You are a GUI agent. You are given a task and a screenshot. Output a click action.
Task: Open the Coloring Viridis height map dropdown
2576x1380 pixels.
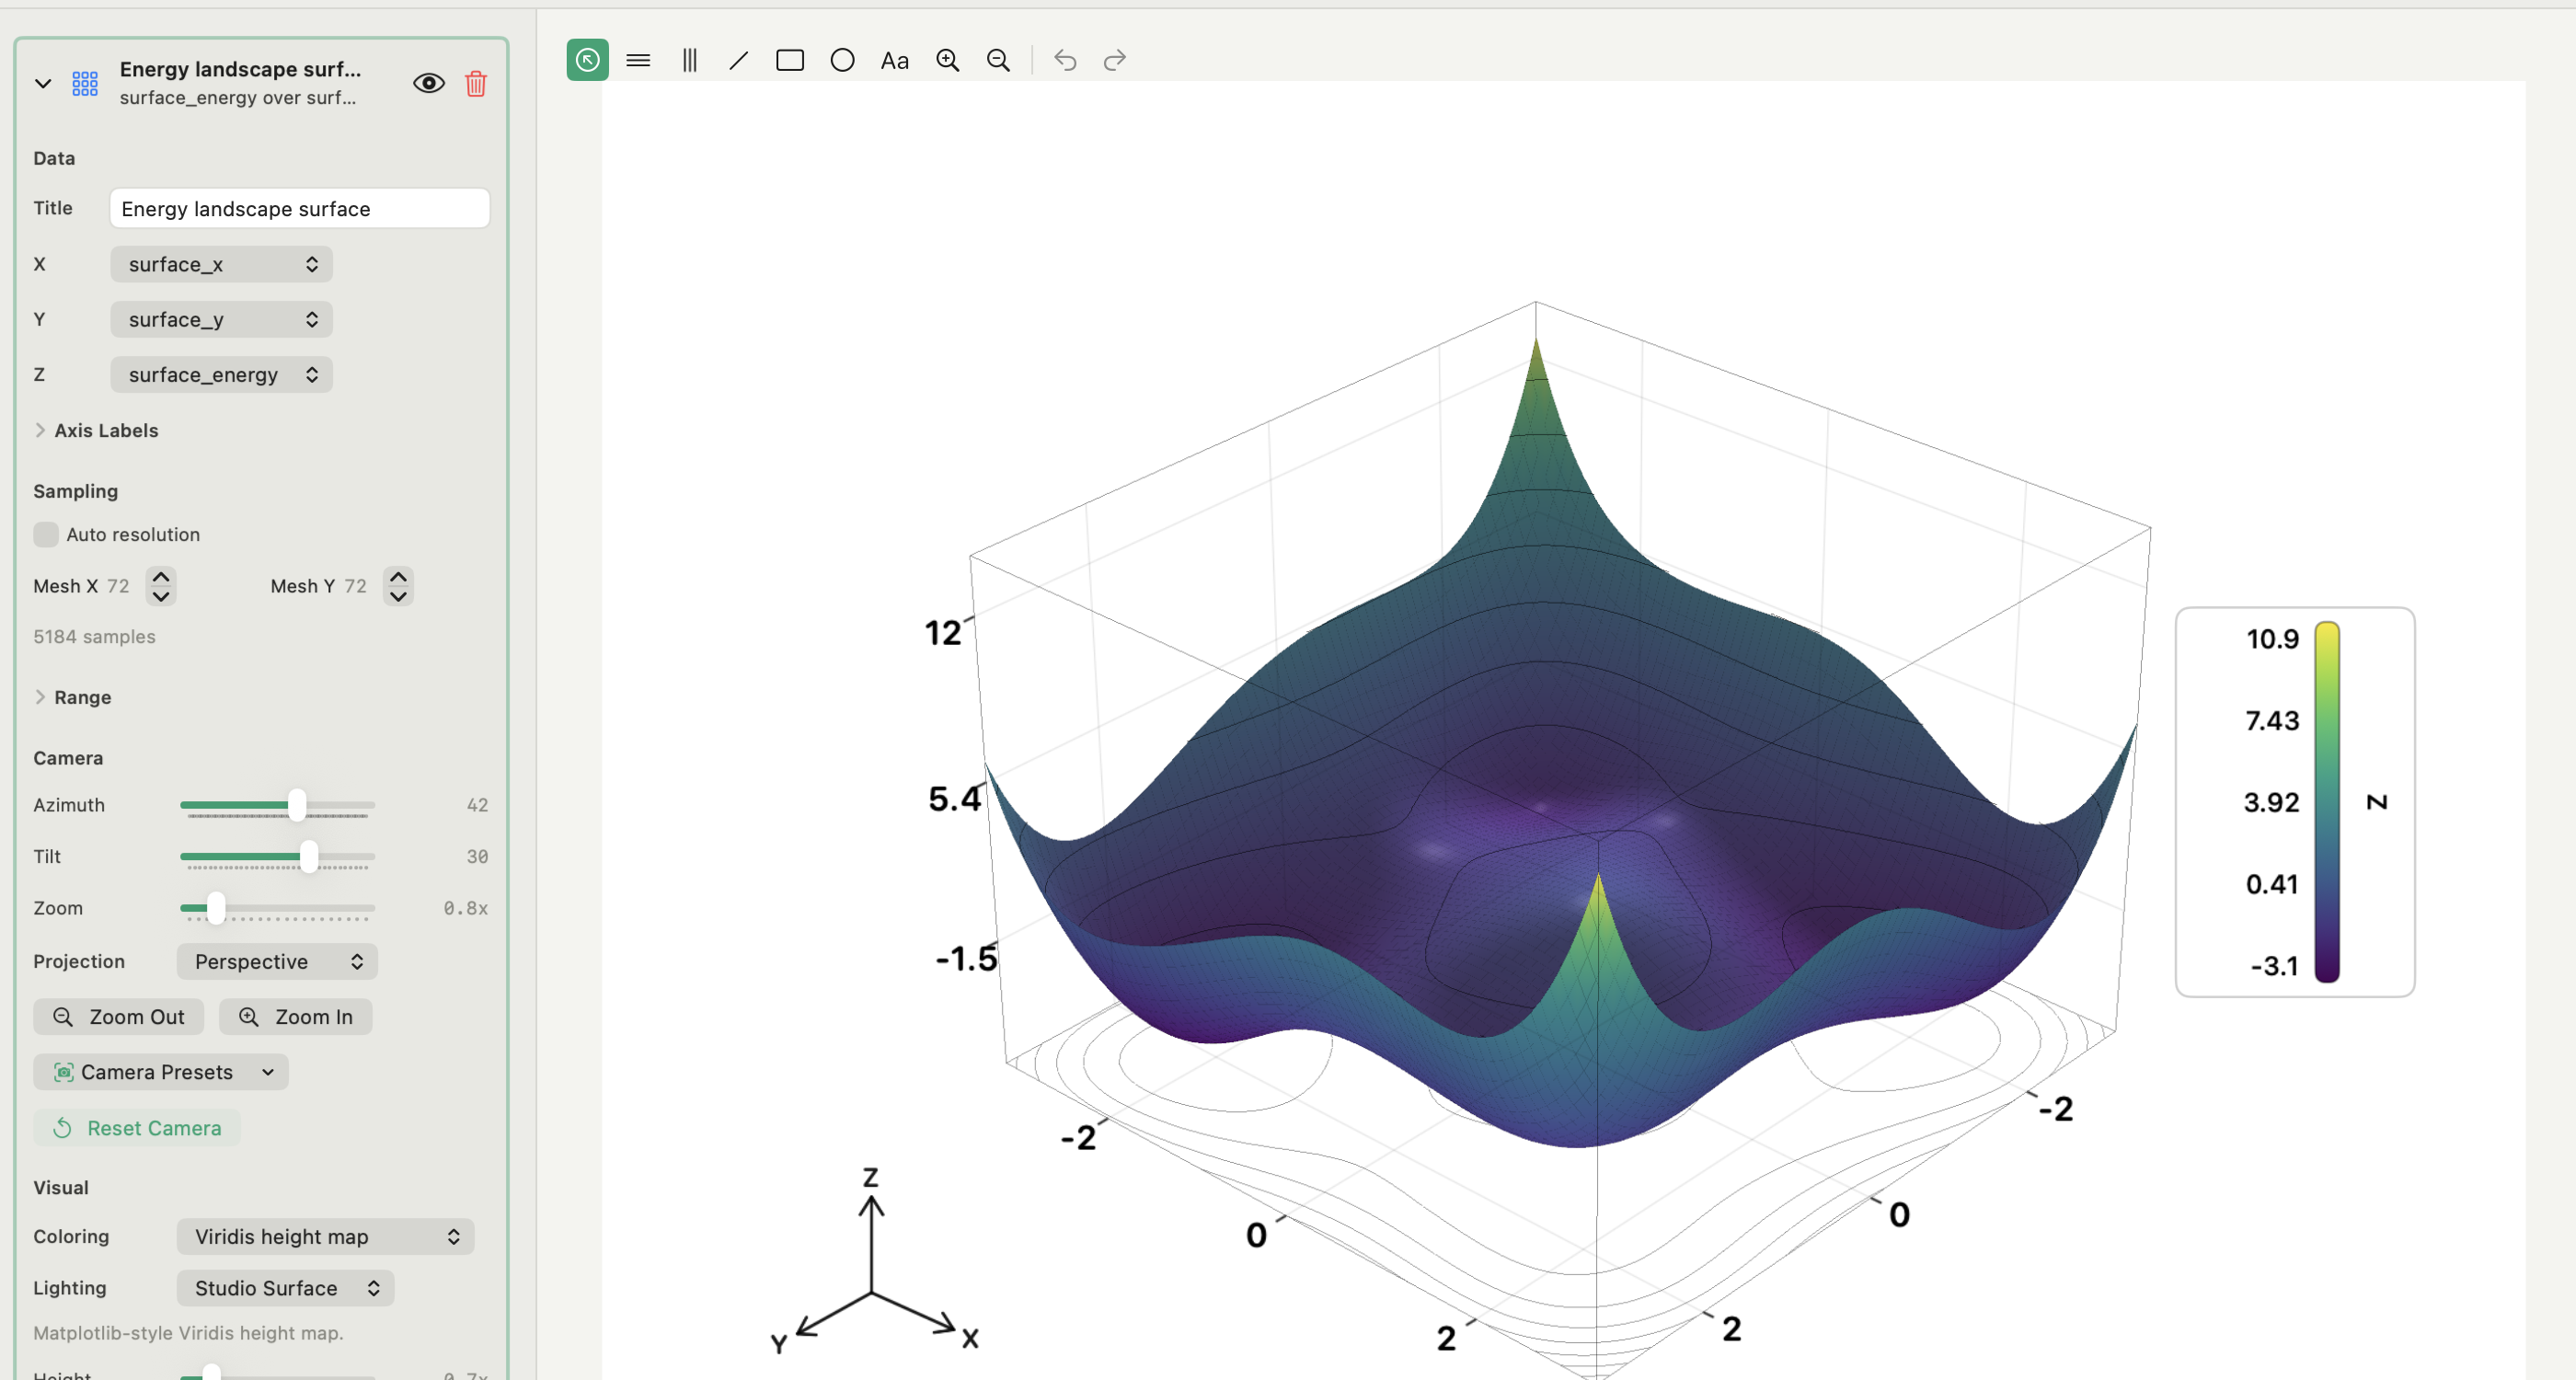(325, 1236)
